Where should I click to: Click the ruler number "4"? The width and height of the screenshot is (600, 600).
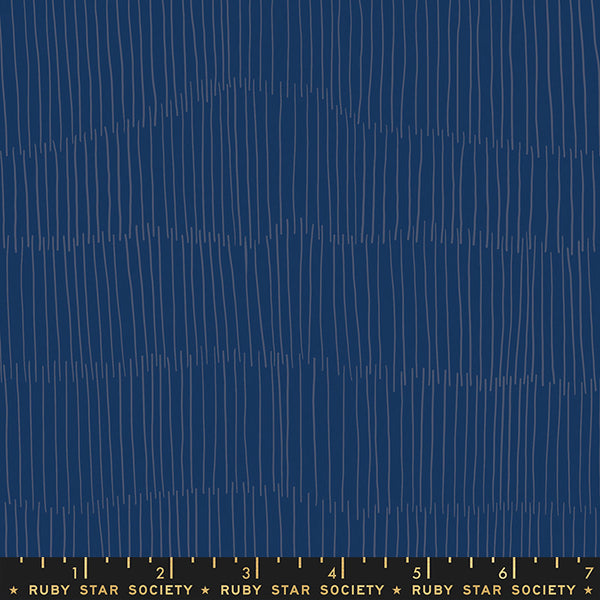click(x=332, y=573)
